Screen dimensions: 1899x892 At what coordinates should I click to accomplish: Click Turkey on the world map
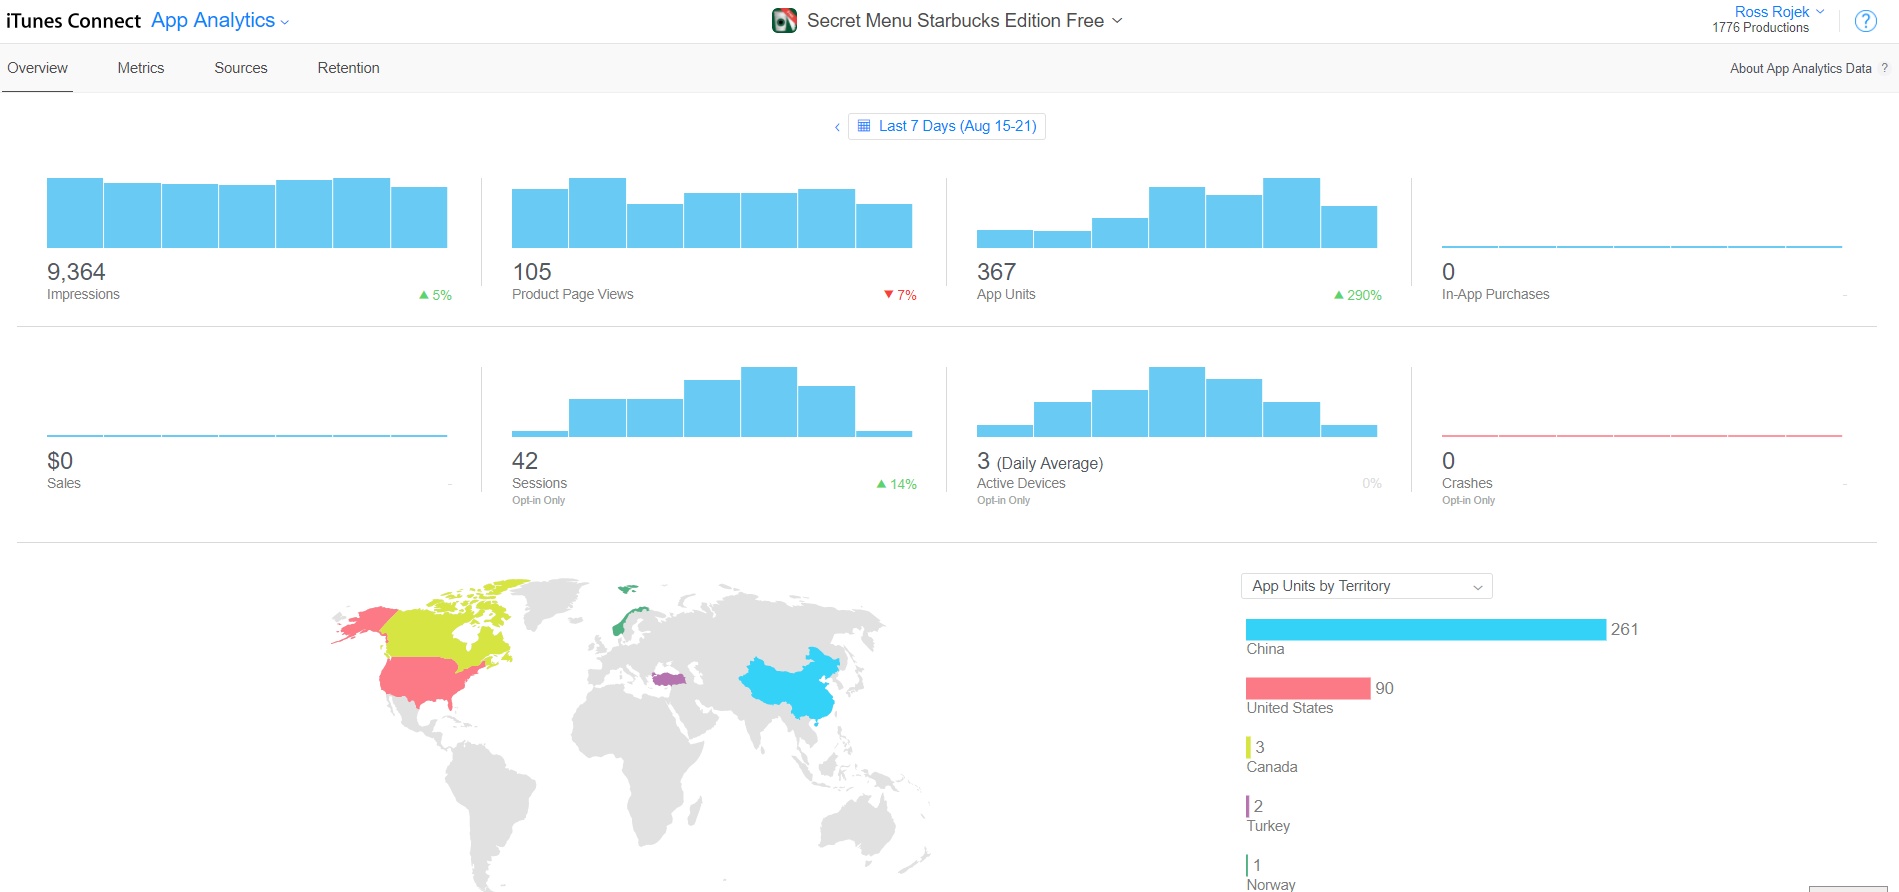pyautogui.click(x=668, y=679)
